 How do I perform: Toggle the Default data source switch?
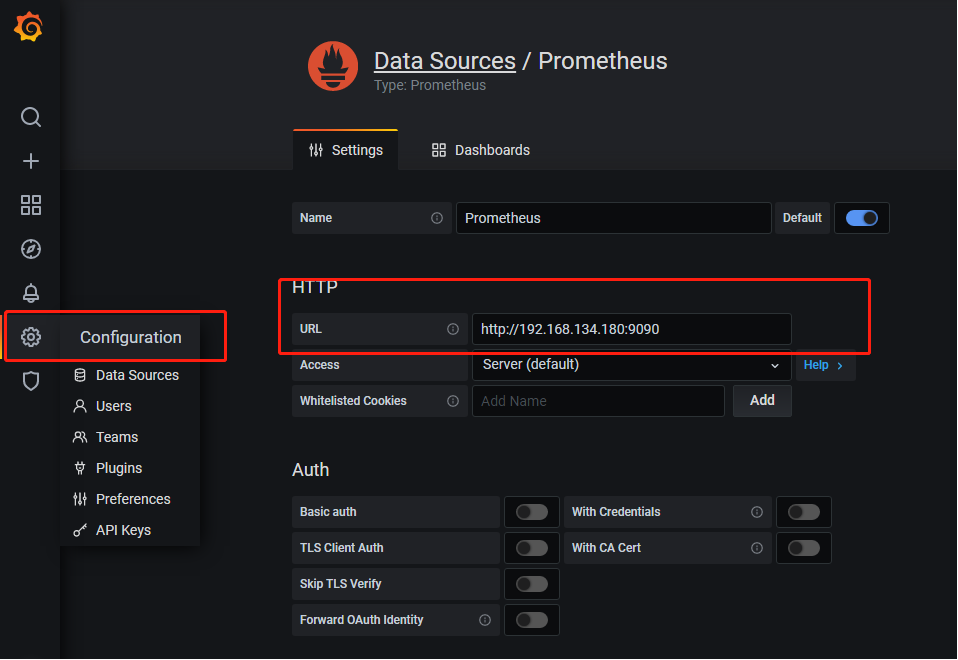(x=861, y=218)
